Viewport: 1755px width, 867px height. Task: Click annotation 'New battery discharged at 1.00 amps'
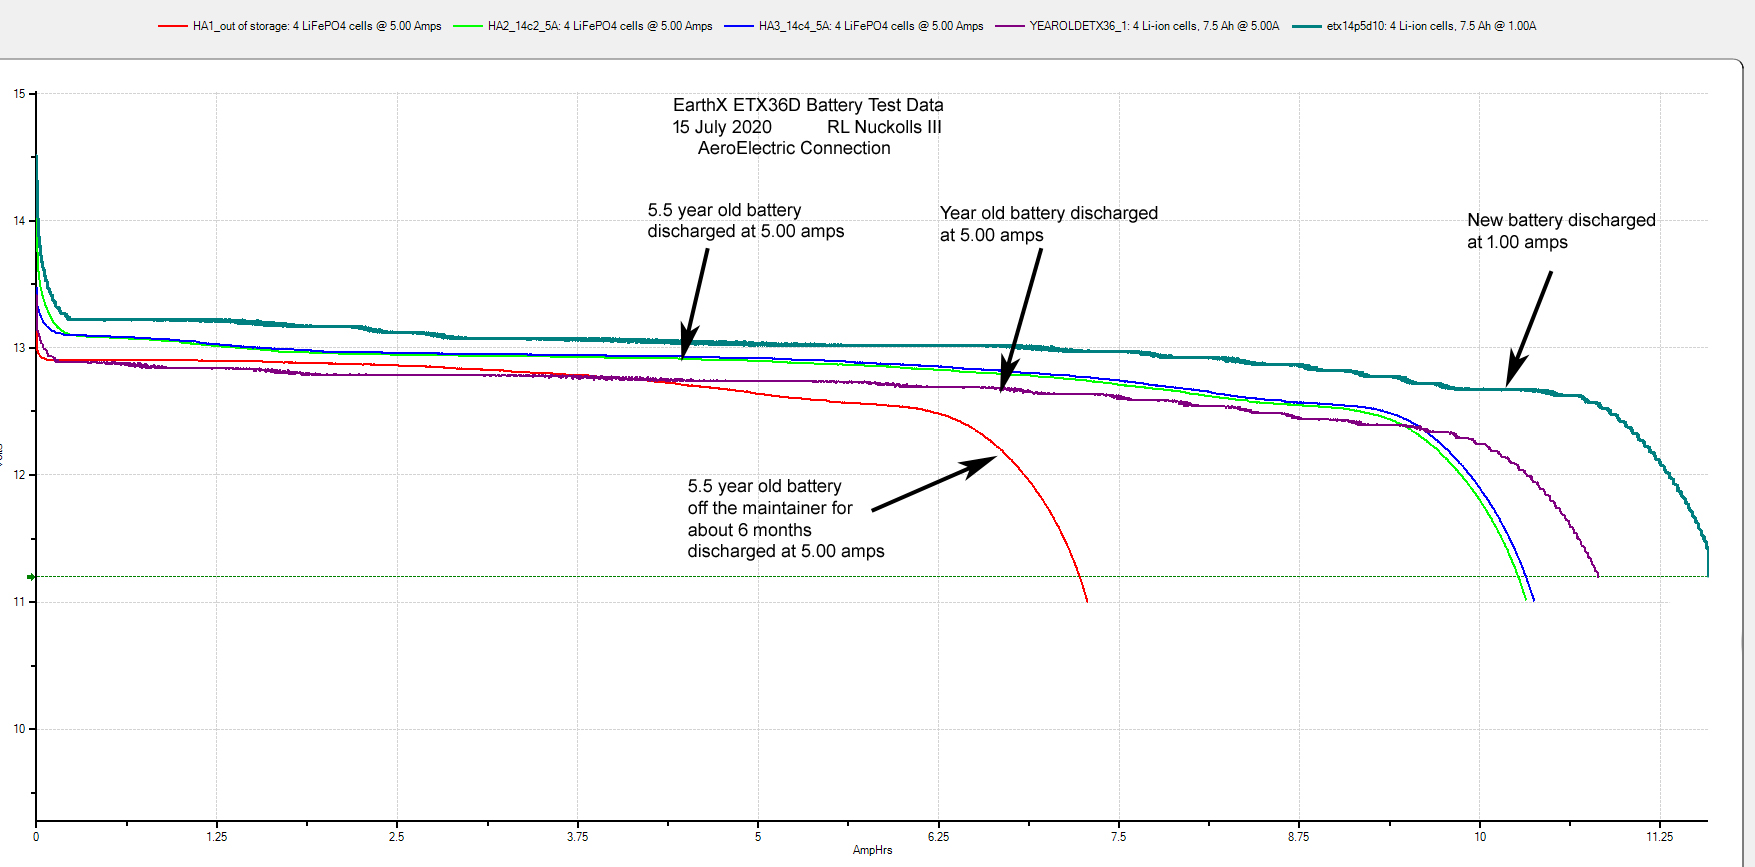(1561, 231)
